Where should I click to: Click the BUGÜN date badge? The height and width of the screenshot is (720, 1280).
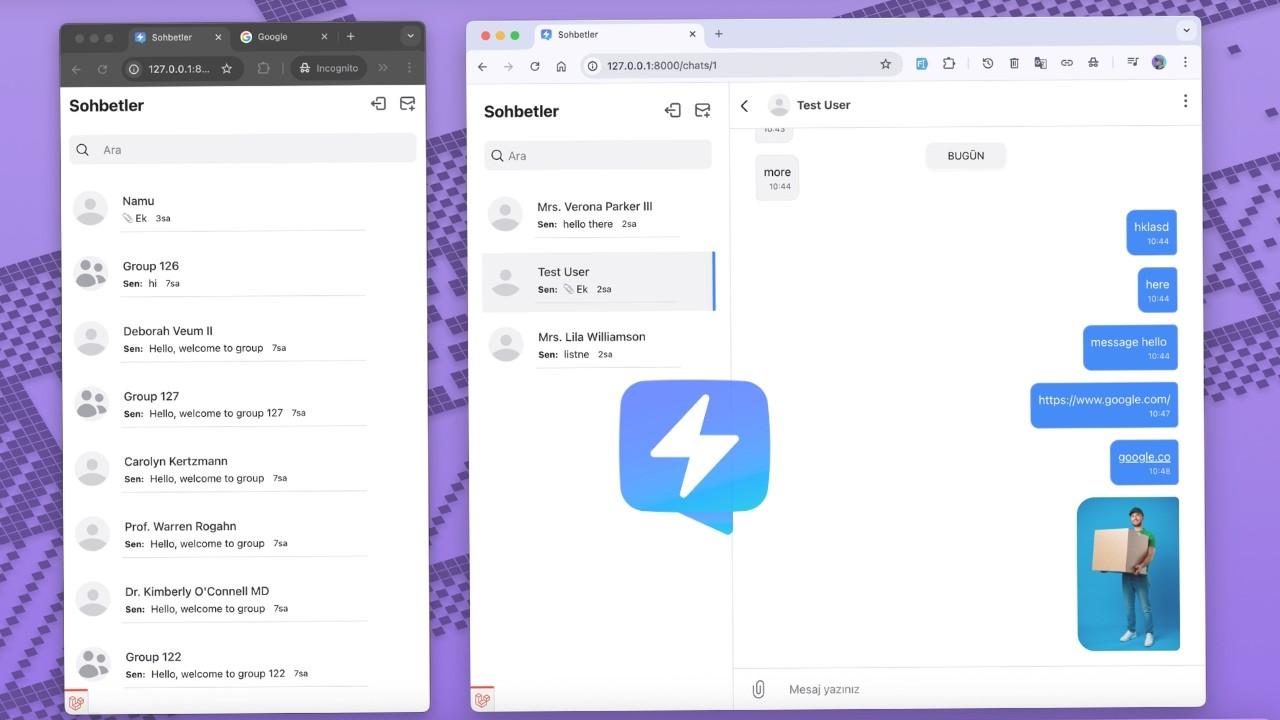coord(966,156)
